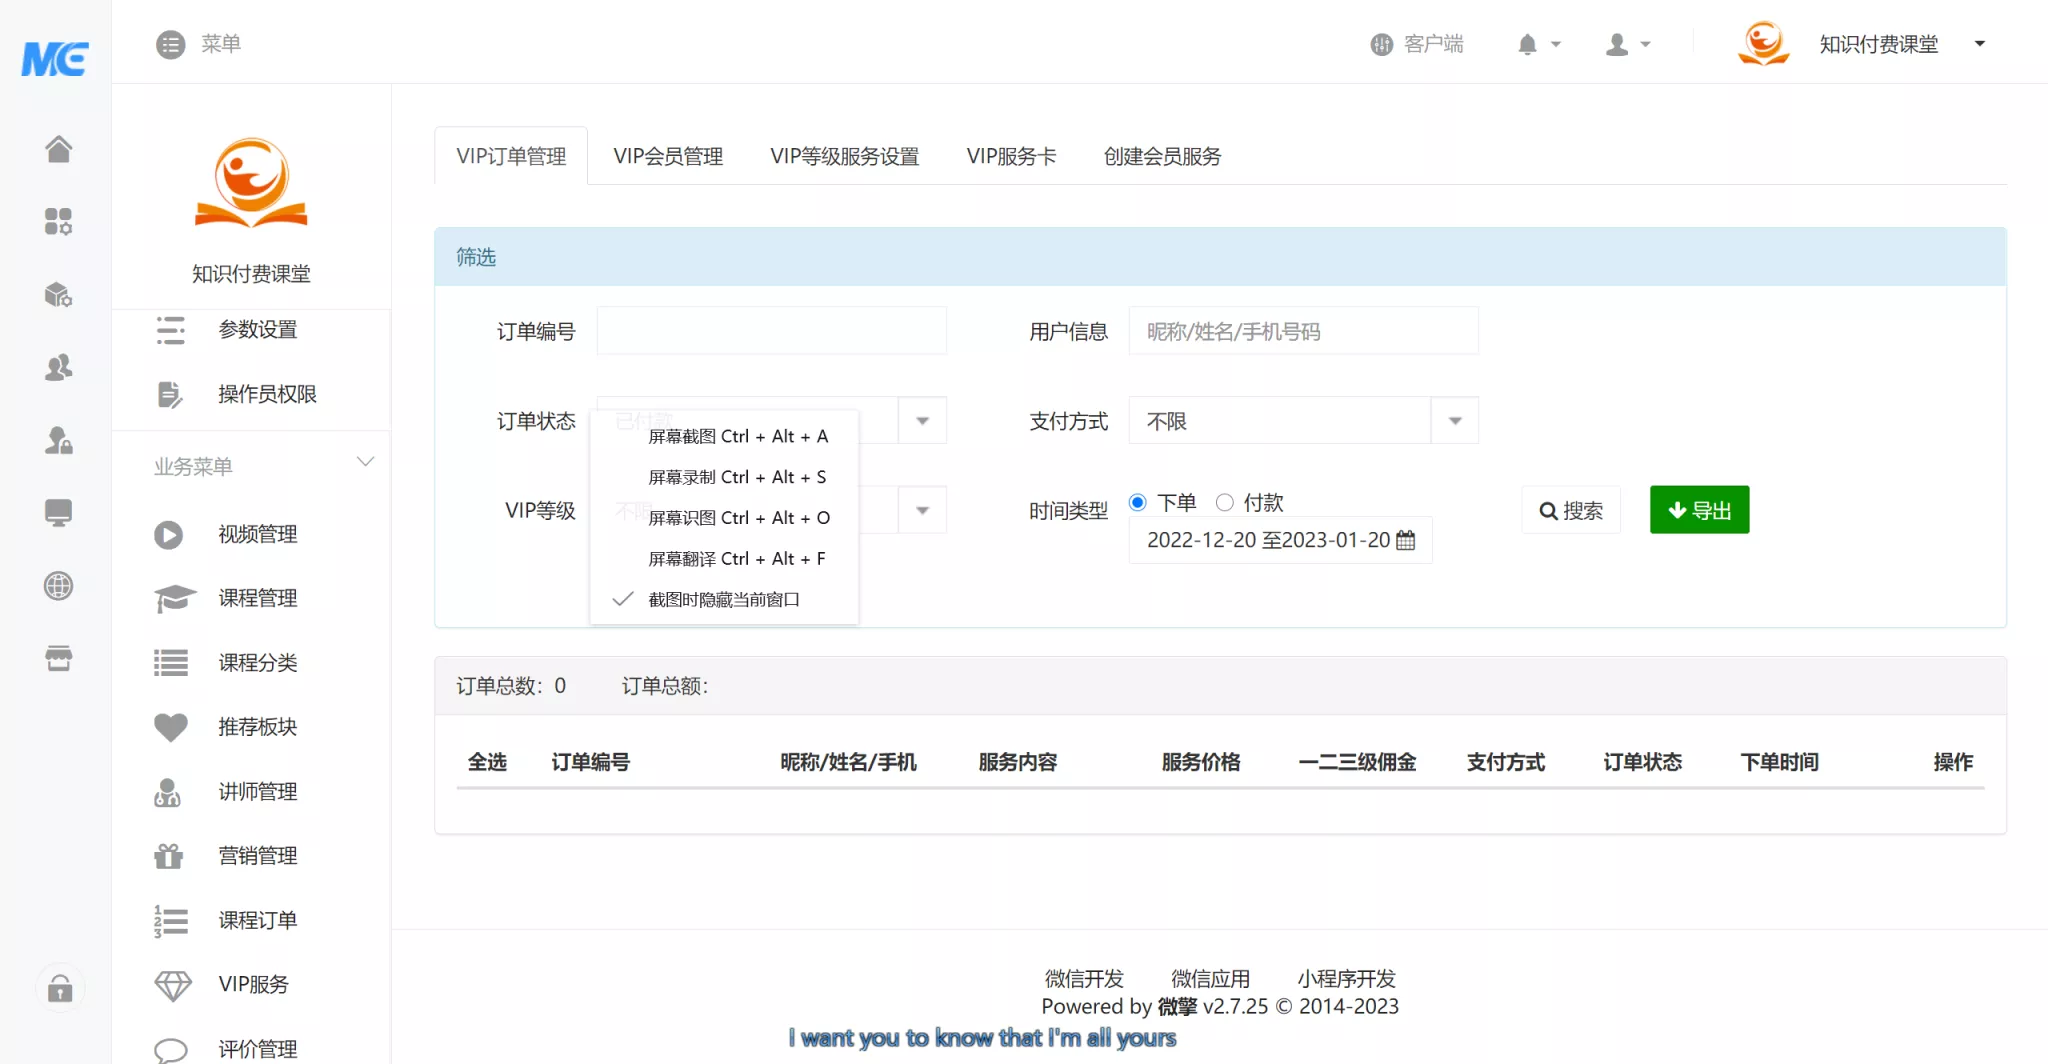This screenshot has height=1064, width=2048.
Task: Open the user account dropdown
Action: (1628, 44)
